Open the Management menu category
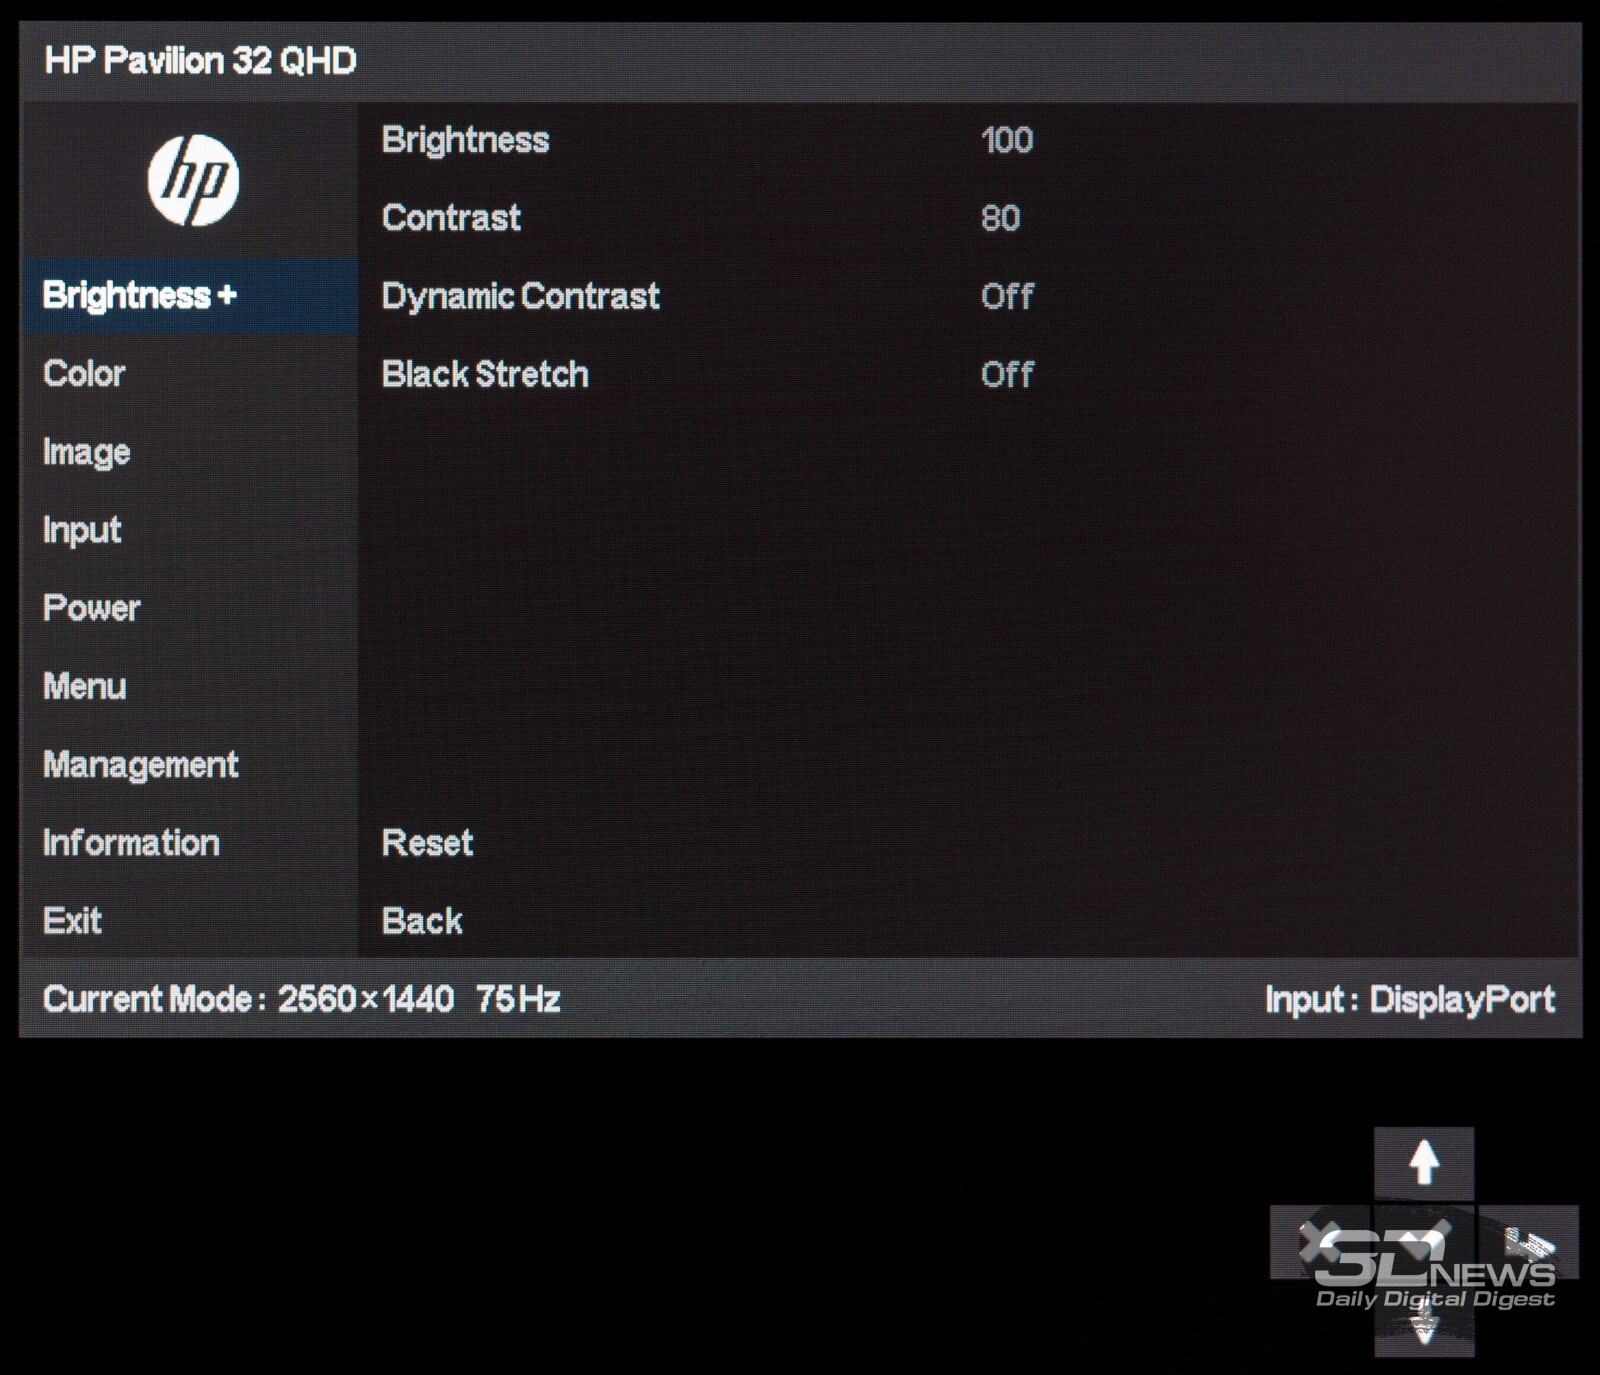The width and height of the screenshot is (1600, 1375). click(189, 764)
